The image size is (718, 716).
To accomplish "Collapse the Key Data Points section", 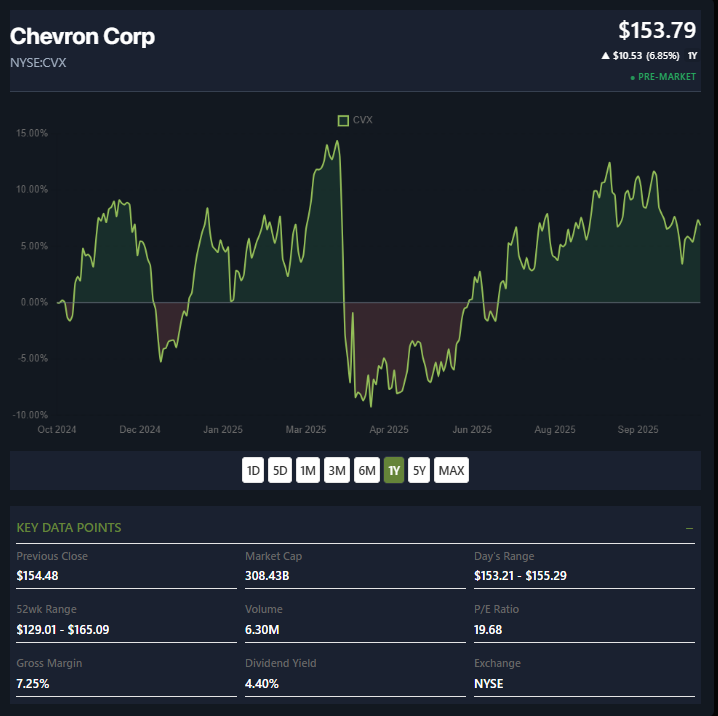I will click(x=689, y=528).
